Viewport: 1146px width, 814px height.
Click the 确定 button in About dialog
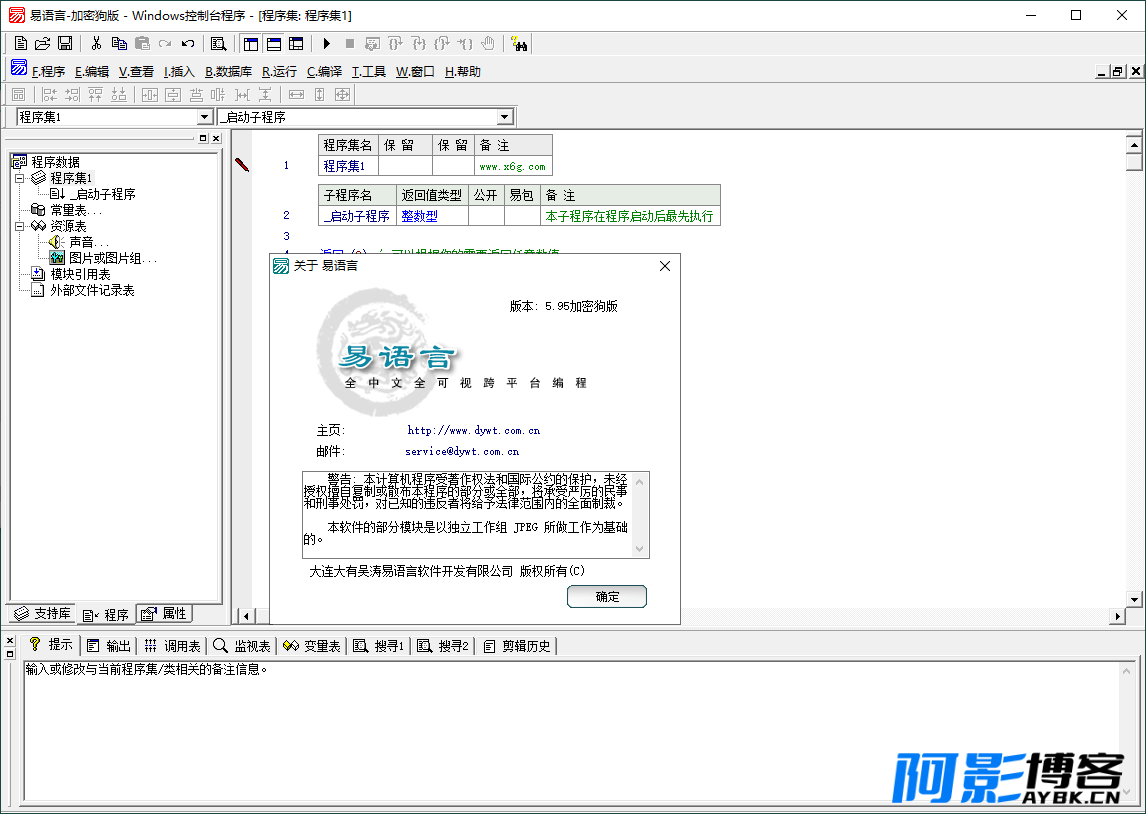[607, 596]
